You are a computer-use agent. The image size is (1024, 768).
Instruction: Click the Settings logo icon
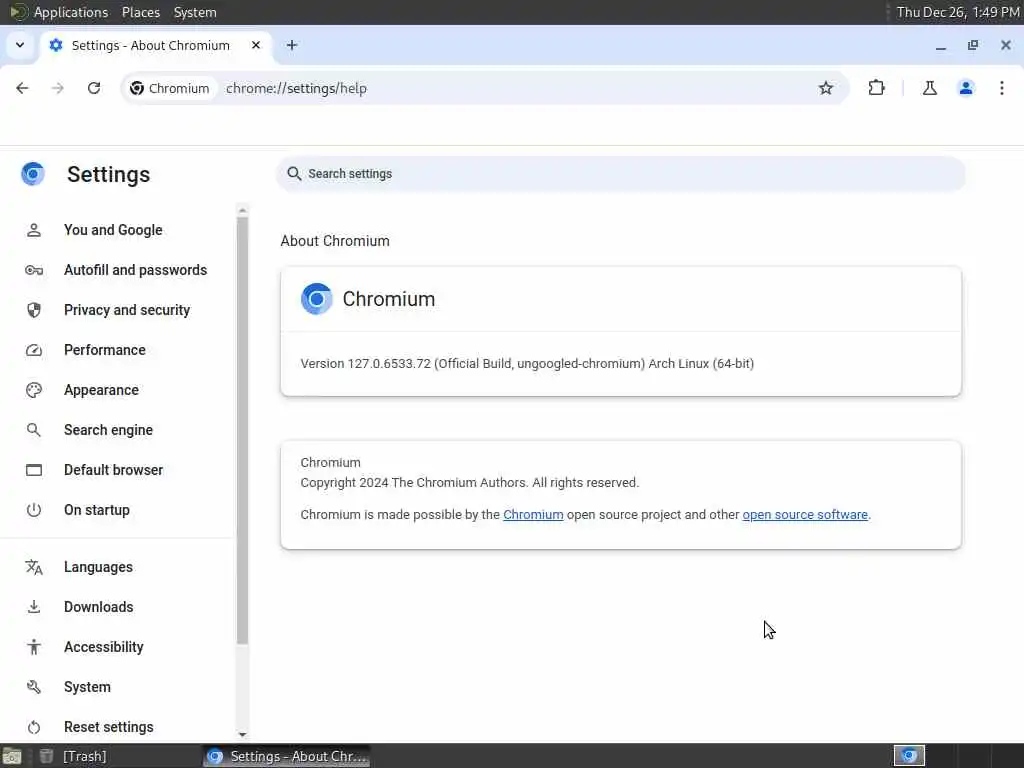click(x=33, y=174)
